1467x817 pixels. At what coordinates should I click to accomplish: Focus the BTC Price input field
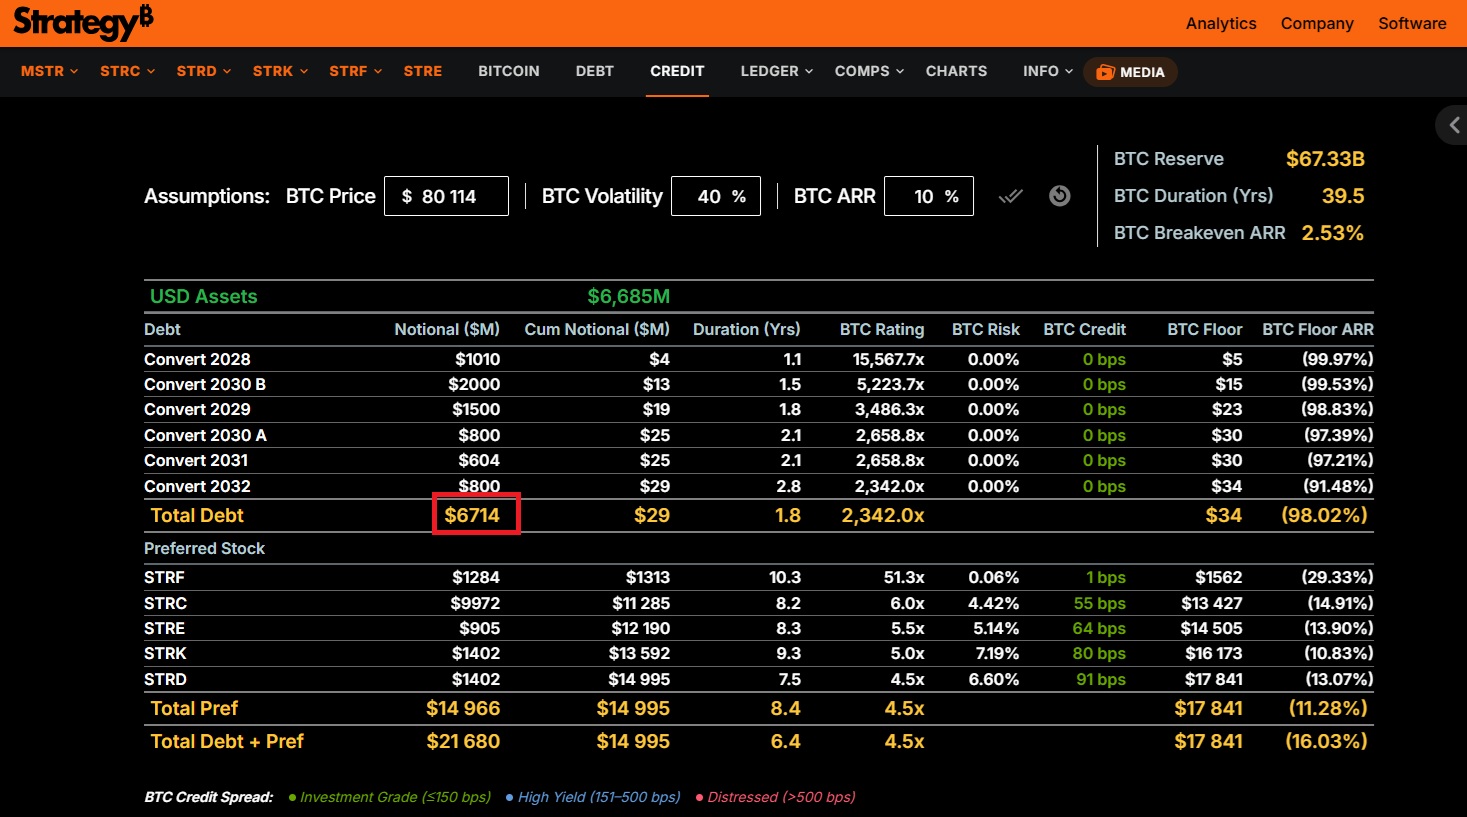[x=446, y=196]
